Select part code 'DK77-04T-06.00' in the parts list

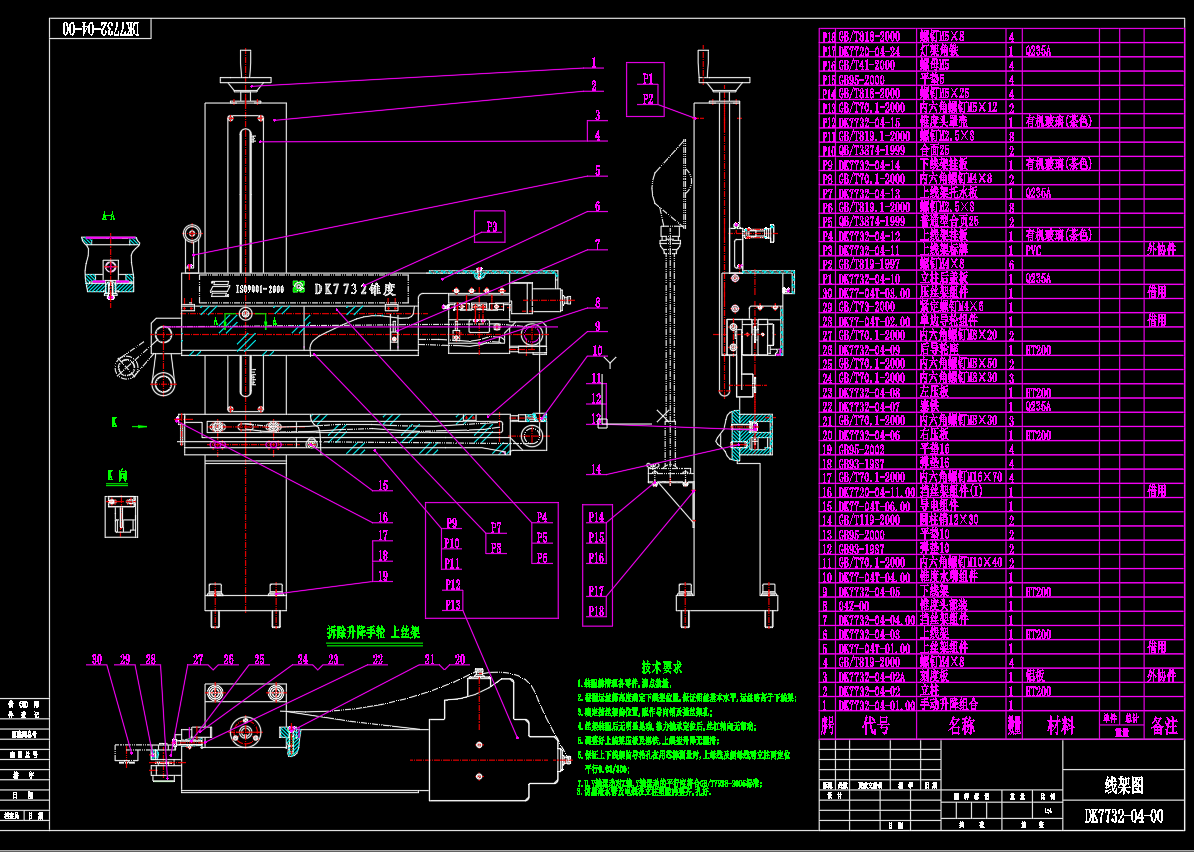tap(874, 506)
